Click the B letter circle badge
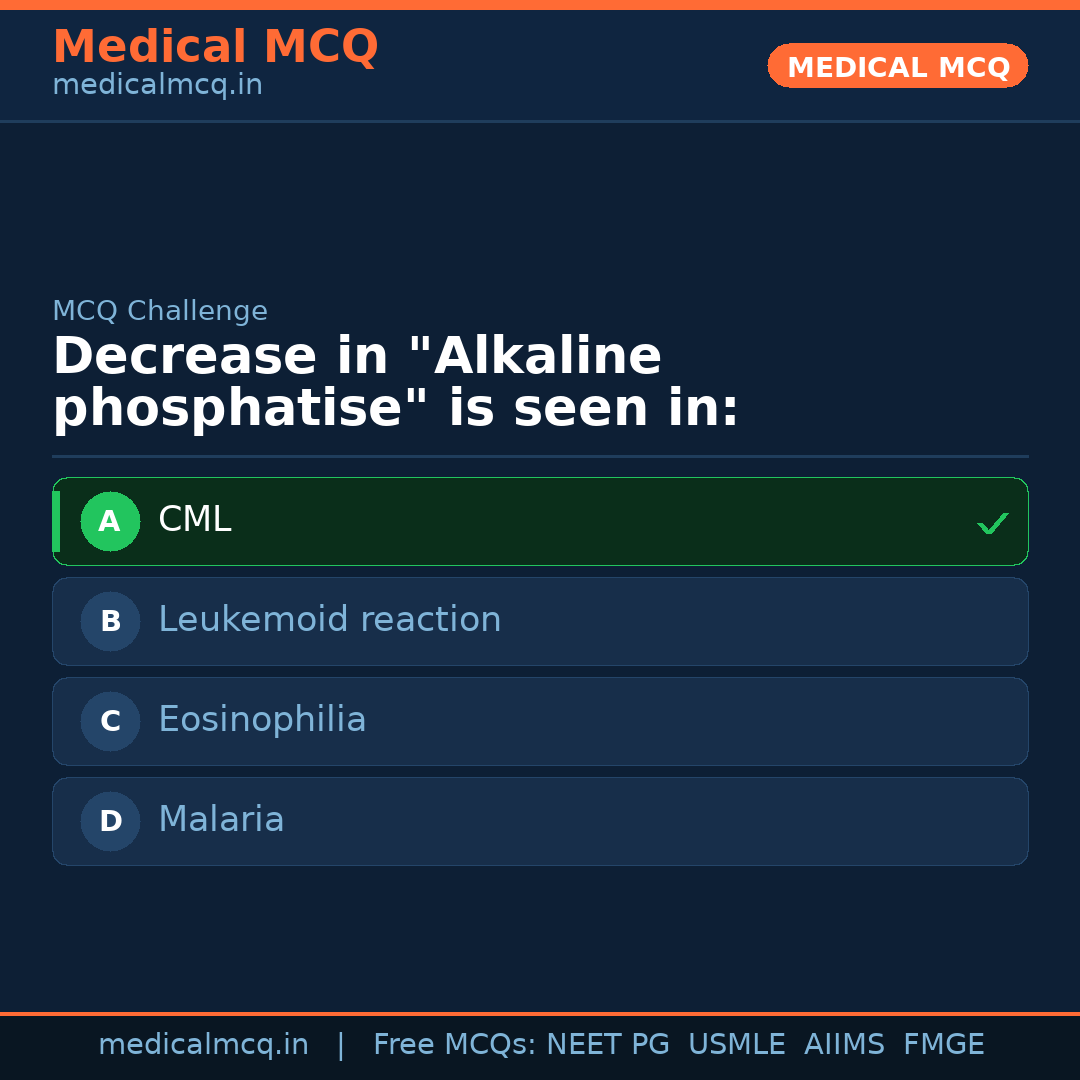The height and width of the screenshot is (1080, 1080). click(110, 621)
